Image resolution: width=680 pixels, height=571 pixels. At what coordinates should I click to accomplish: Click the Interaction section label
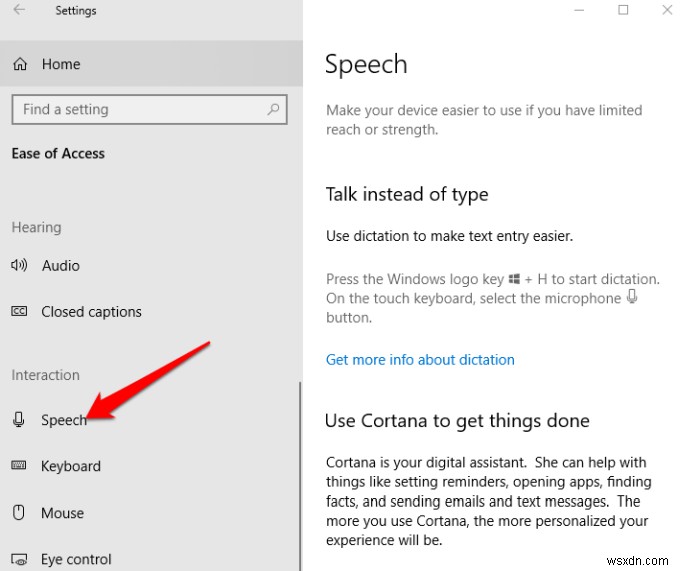tap(46, 375)
